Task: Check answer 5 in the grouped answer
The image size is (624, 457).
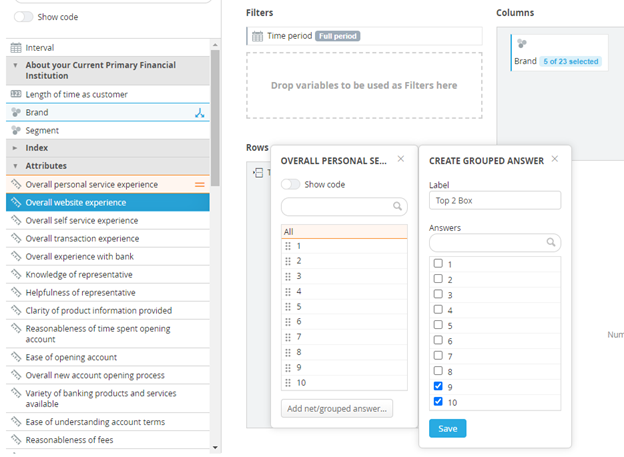Action: [x=438, y=325]
